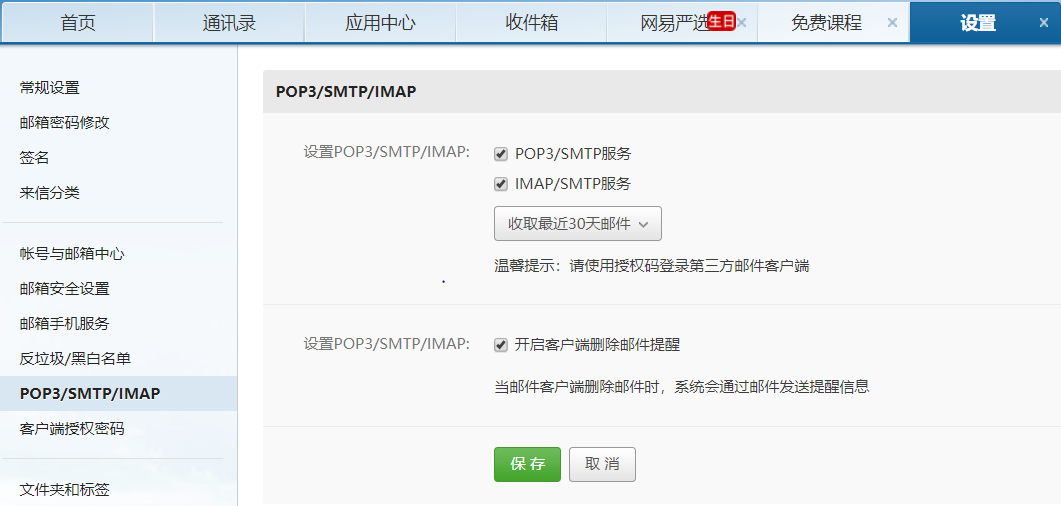The width and height of the screenshot is (1061, 506).
Task: Open 客户端授权密码 in the sidebar
Action: tap(72, 429)
